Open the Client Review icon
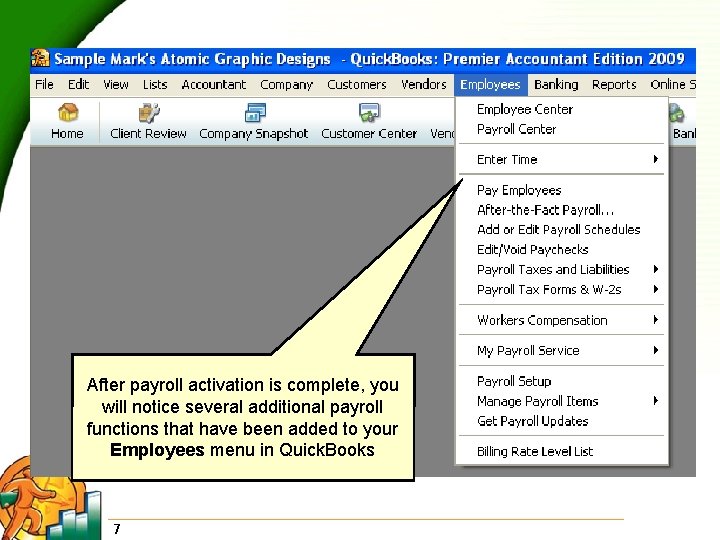The image size is (720, 540). click(149, 113)
